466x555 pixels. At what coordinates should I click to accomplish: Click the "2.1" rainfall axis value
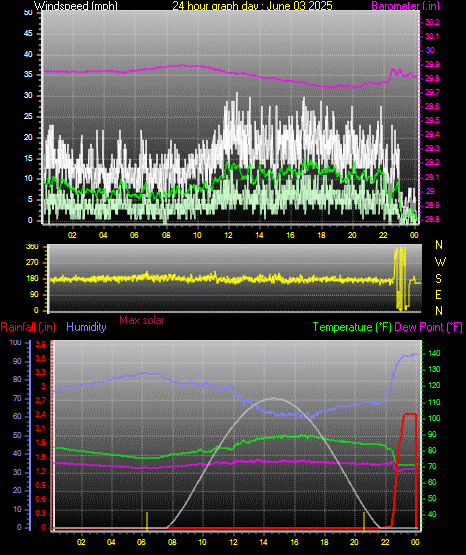tap(41, 428)
